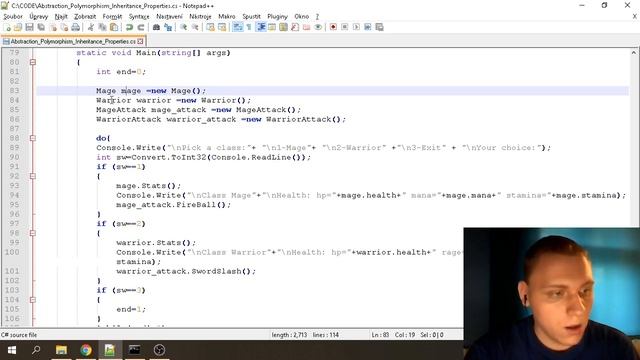The image size is (640, 360).
Task: Open Google Chrome from taskbar
Action: pyautogui.click(x=86, y=350)
